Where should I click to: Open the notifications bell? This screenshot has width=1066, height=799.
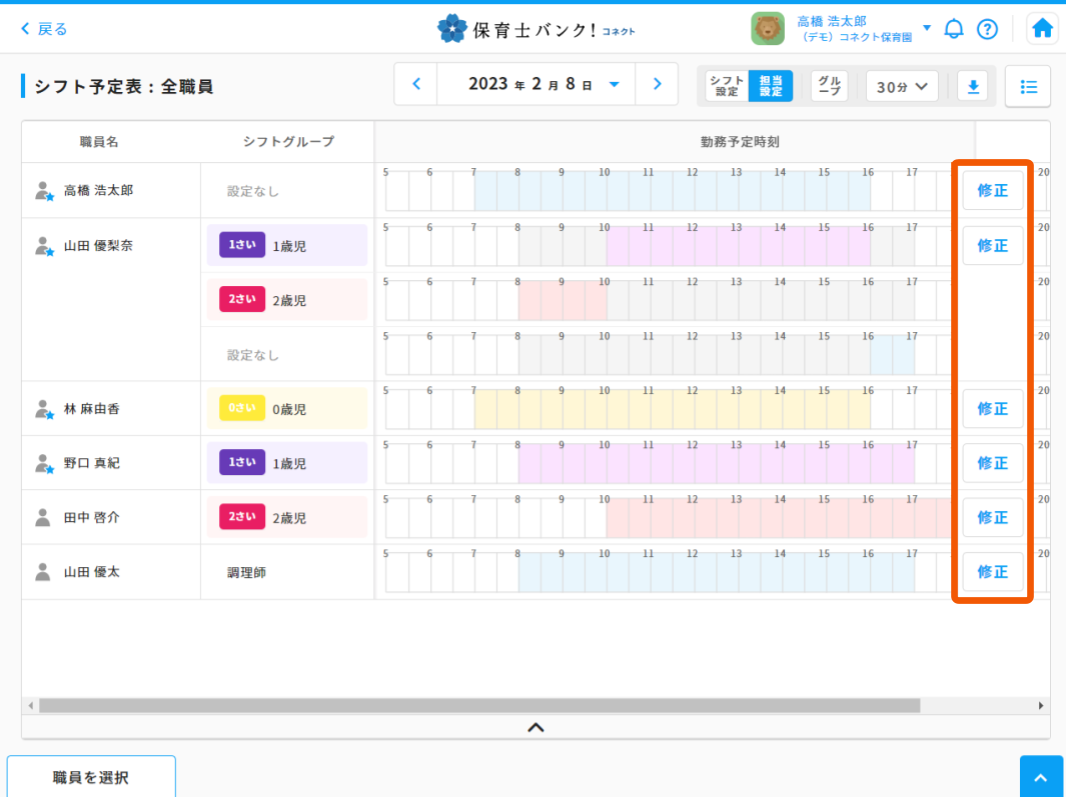pos(954,29)
